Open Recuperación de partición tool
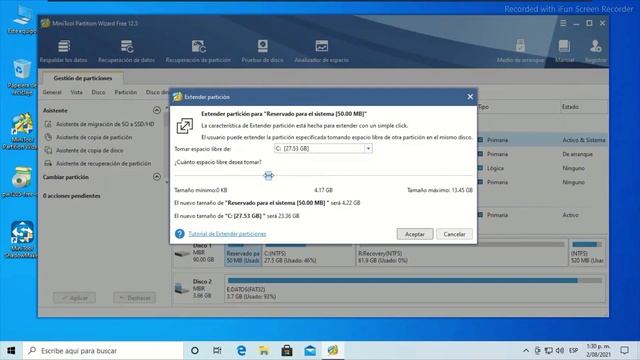 [x=198, y=51]
